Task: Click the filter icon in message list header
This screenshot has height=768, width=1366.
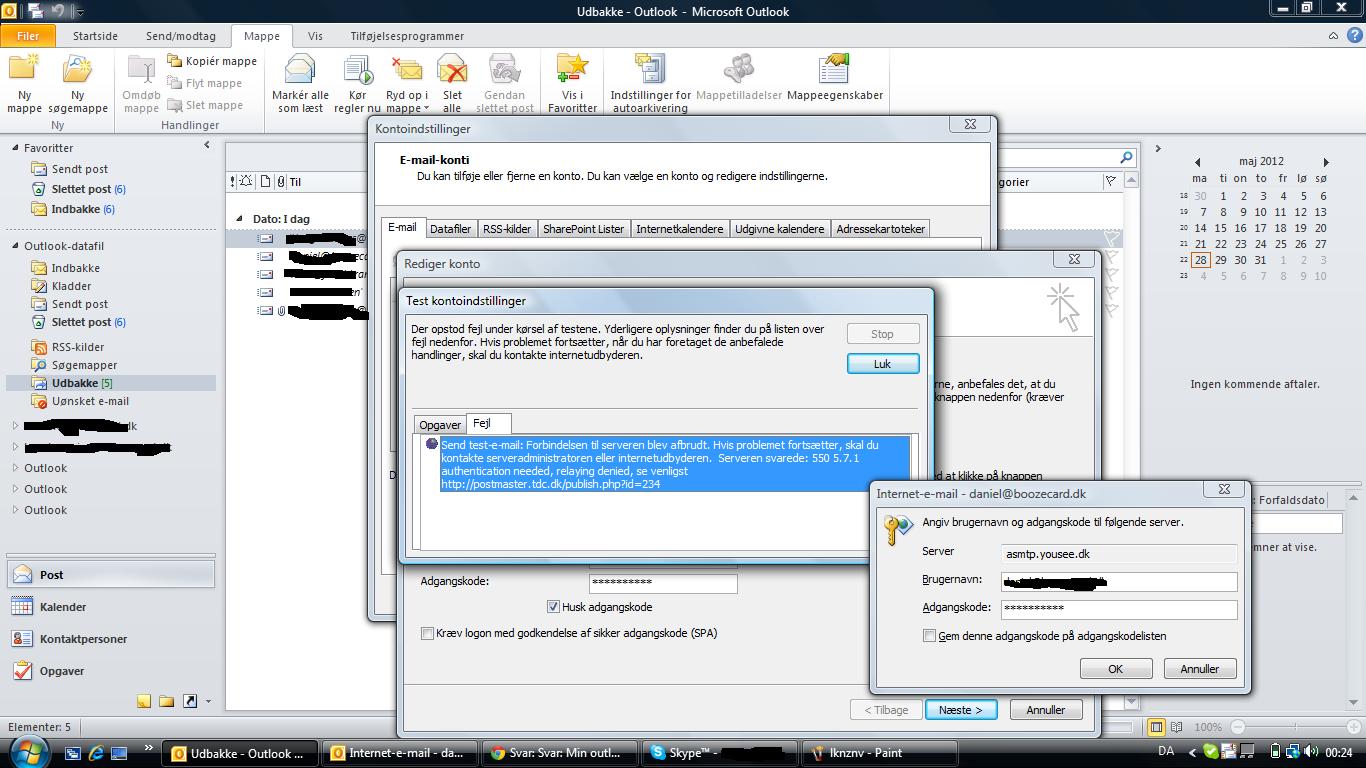Action: point(1110,181)
